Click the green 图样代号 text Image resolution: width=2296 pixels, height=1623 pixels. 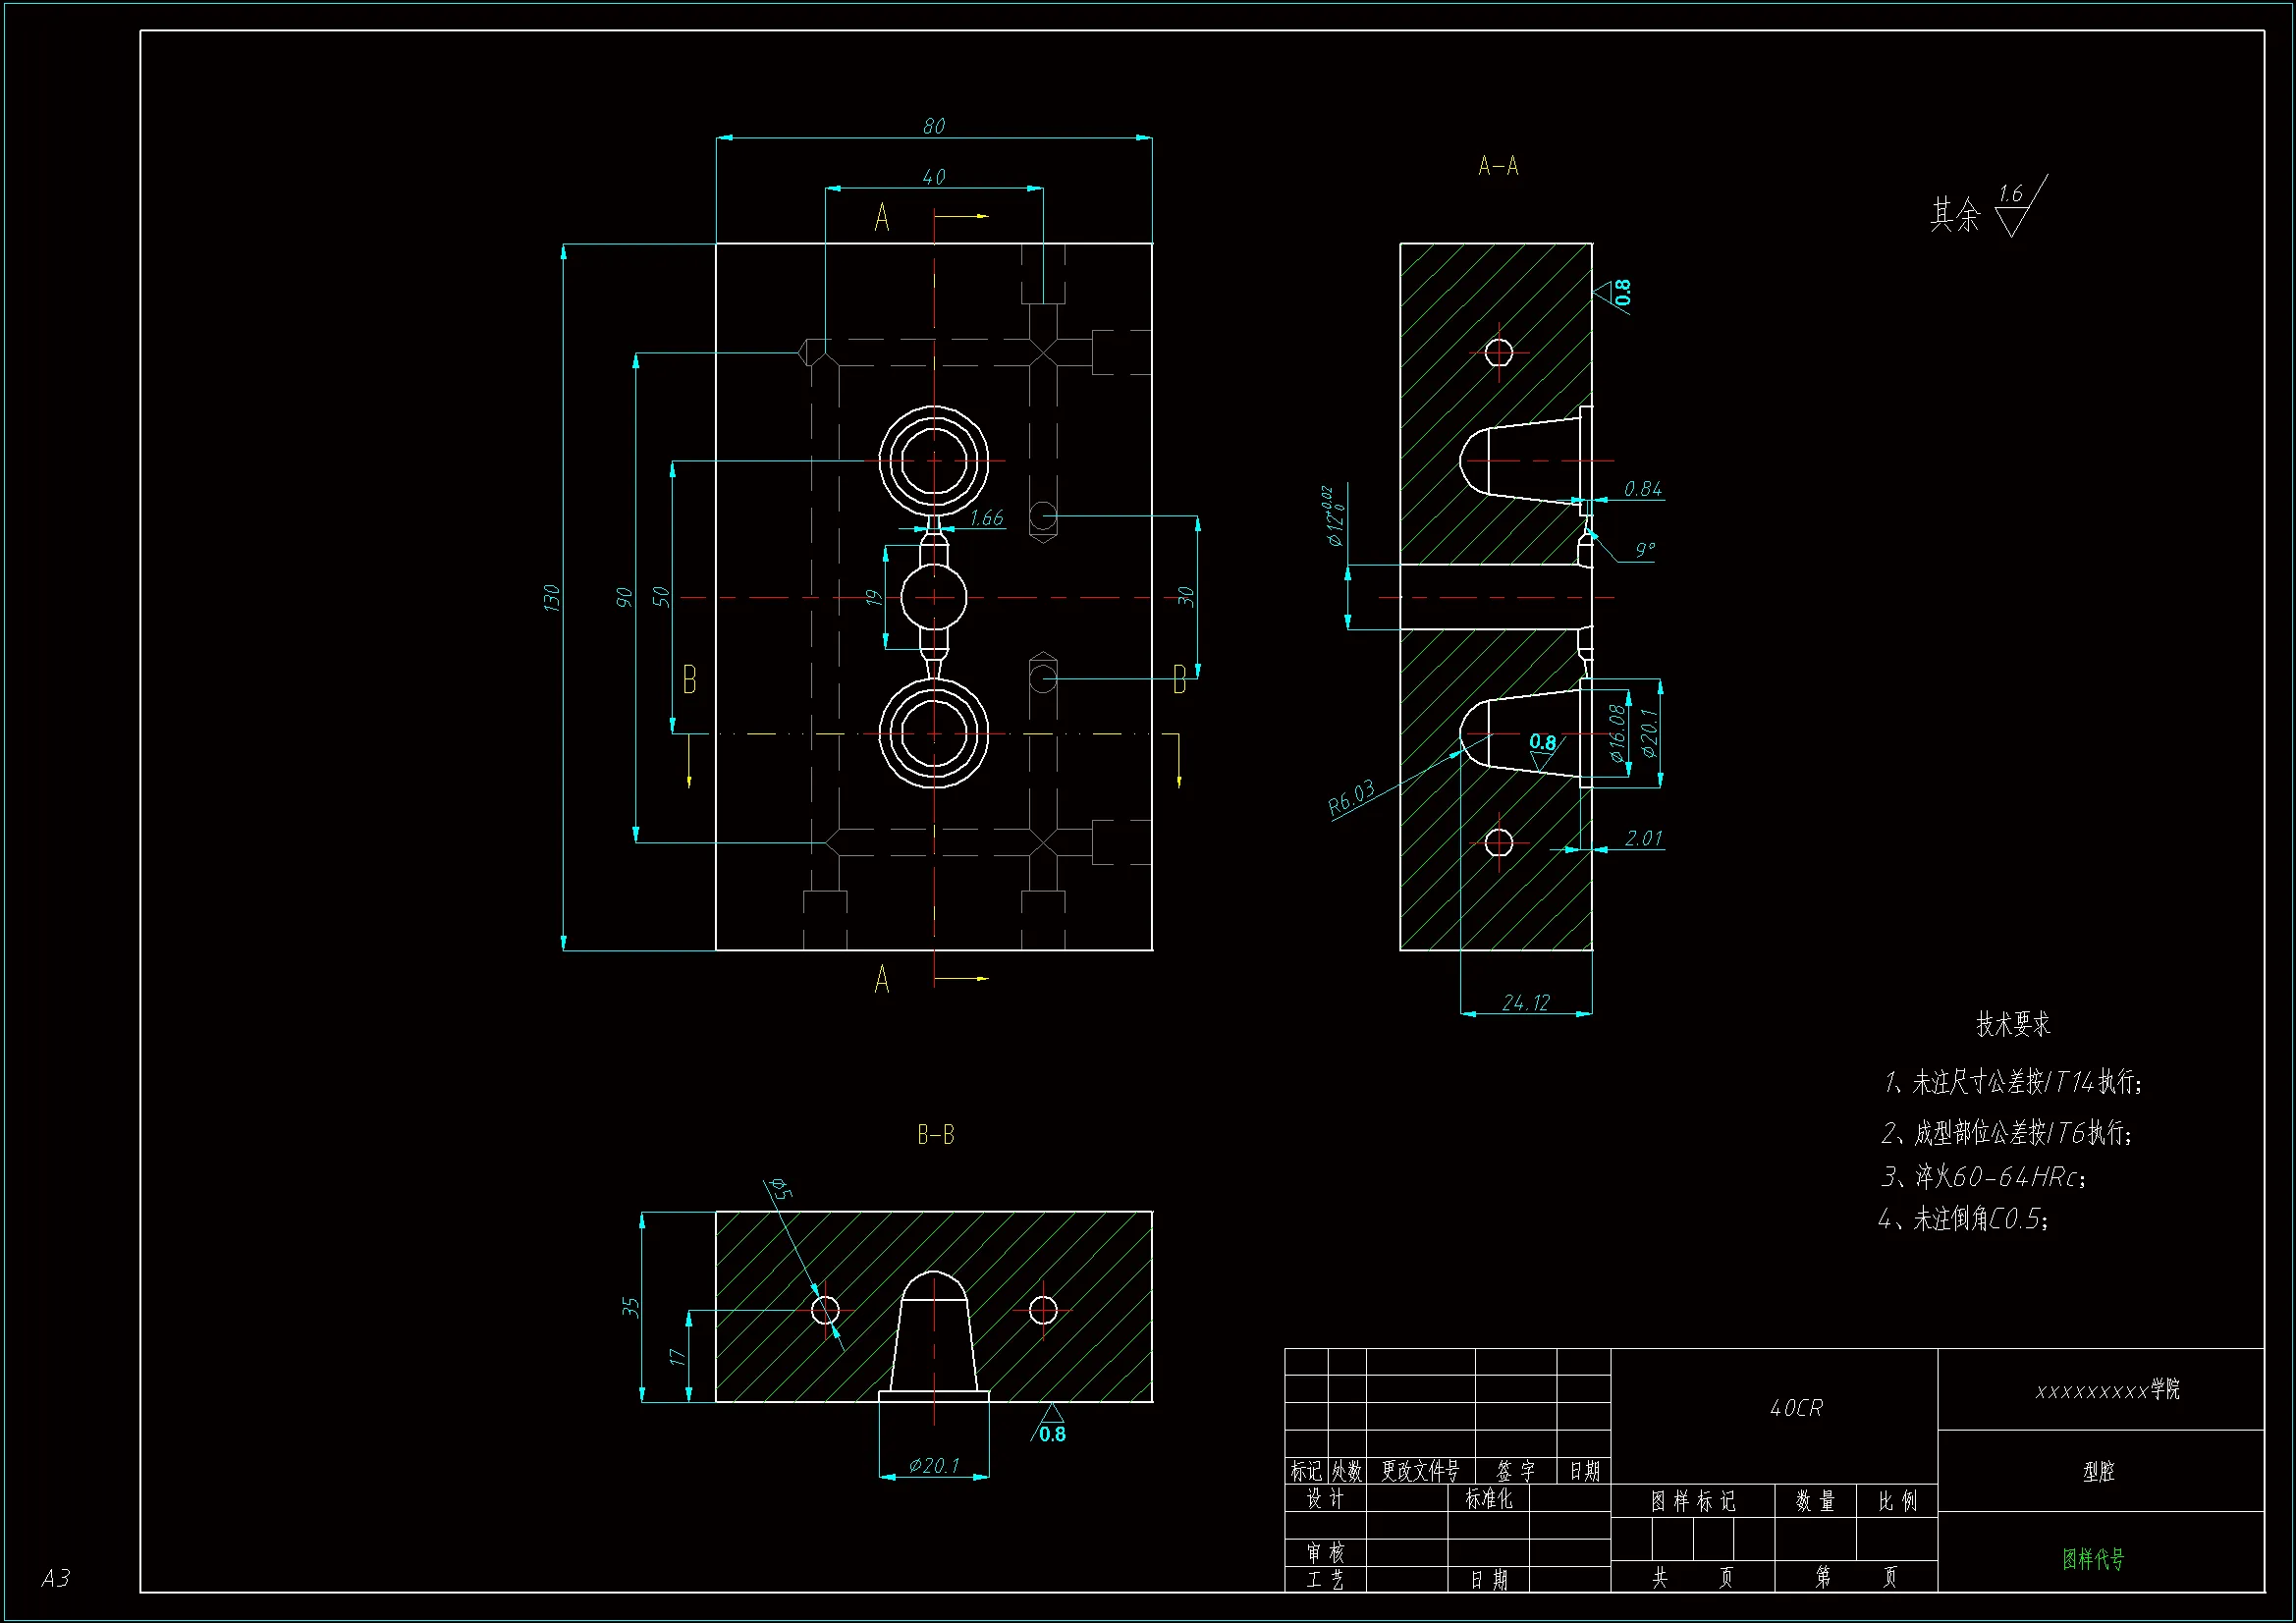[2092, 1558]
